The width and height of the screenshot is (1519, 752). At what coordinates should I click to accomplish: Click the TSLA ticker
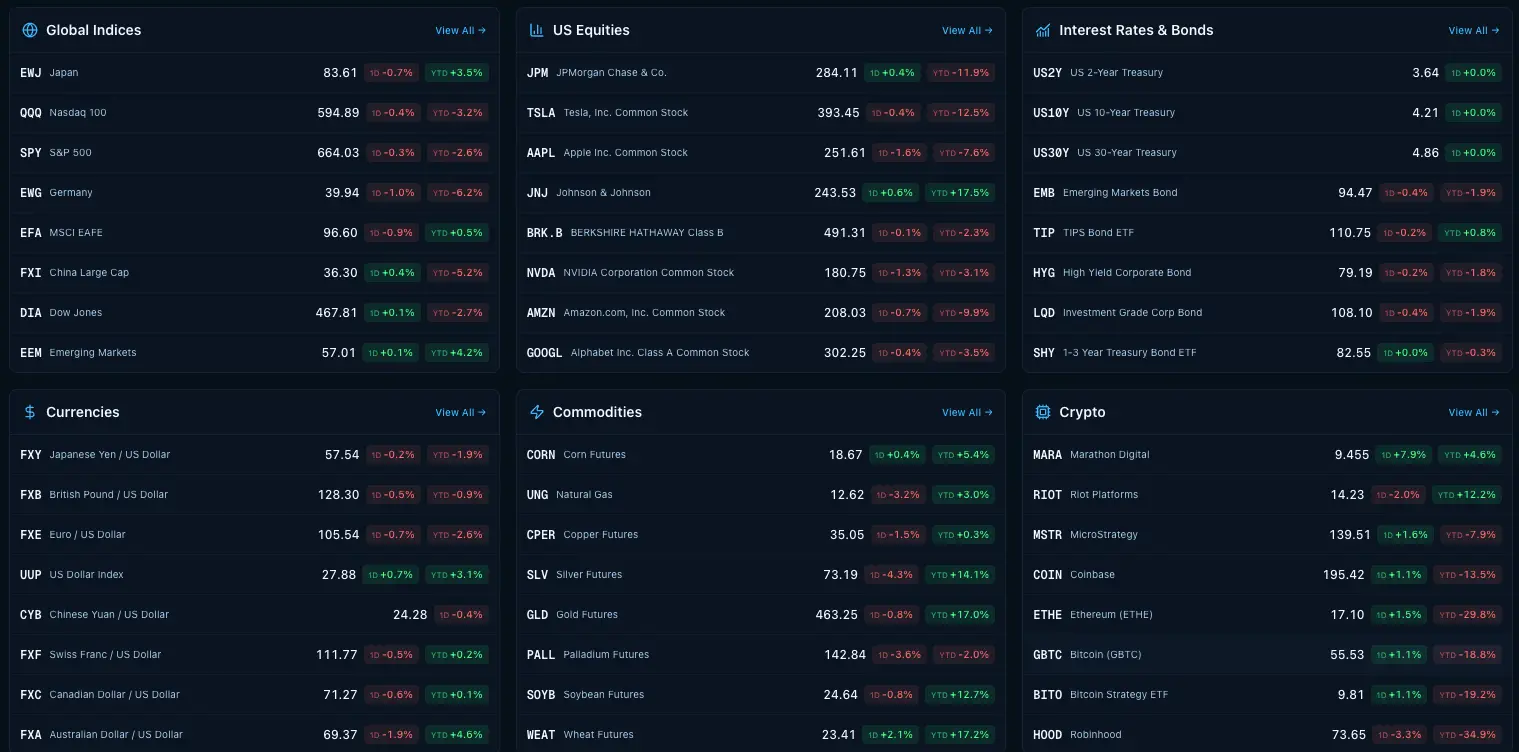[541, 113]
